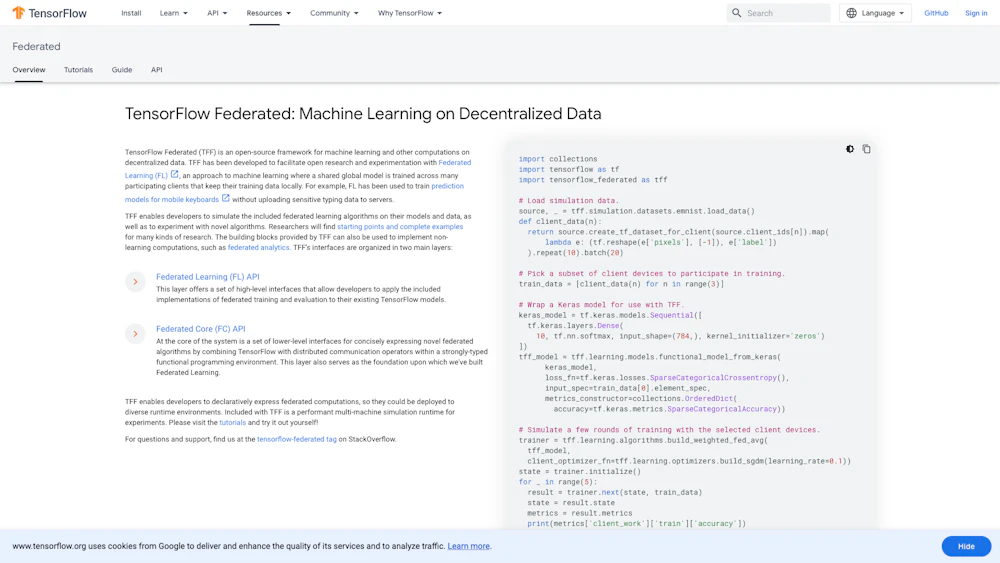Image resolution: width=1000 pixels, height=563 pixels.
Task: Click the Sign in link
Action: click(x=976, y=13)
